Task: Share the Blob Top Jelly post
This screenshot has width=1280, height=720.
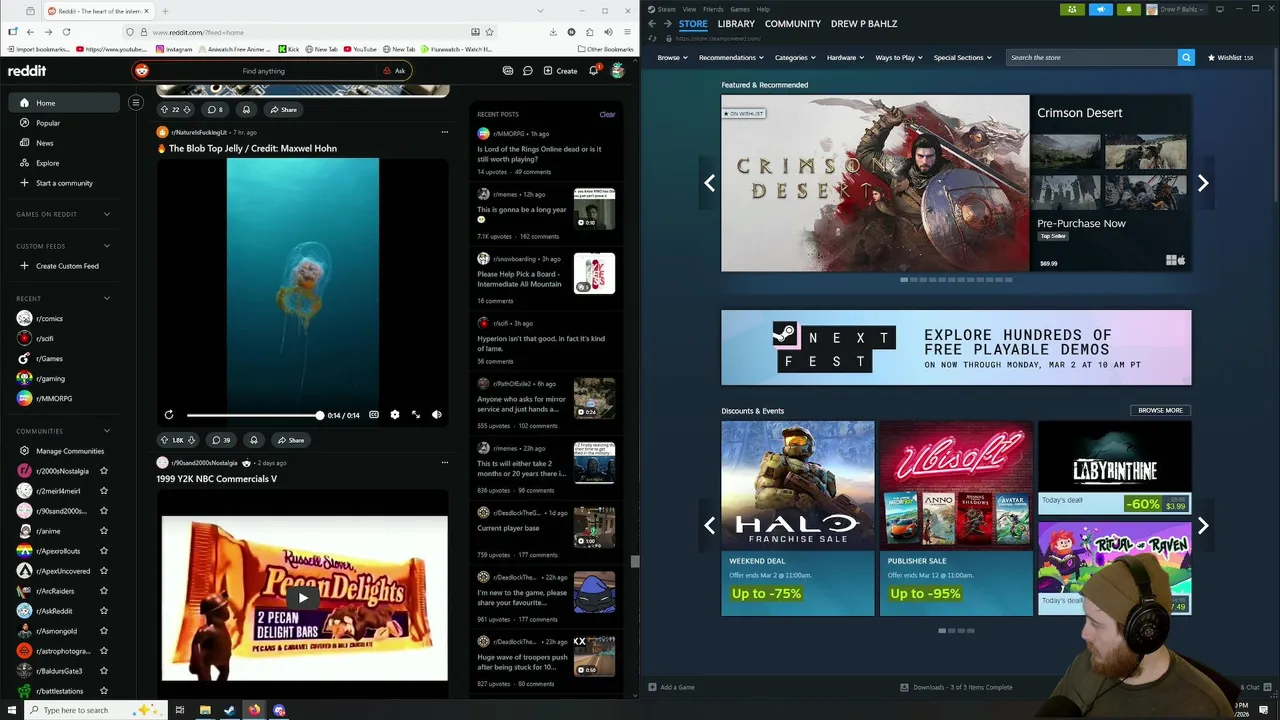Action: coord(291,440)
